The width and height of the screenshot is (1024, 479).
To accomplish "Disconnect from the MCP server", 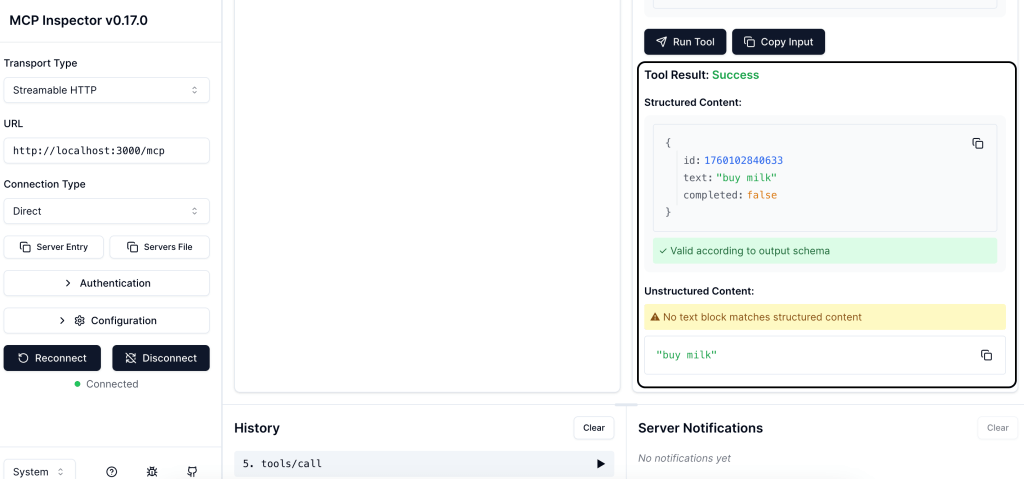I will click(160, 358).
